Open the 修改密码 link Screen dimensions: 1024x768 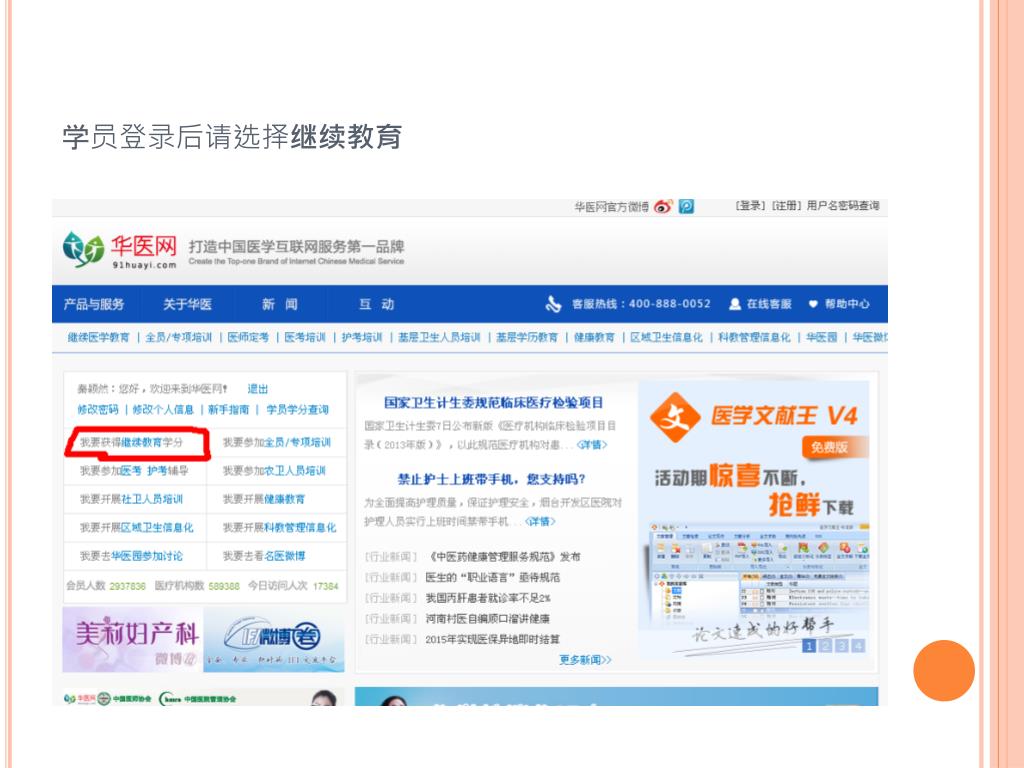coord(98,409)
